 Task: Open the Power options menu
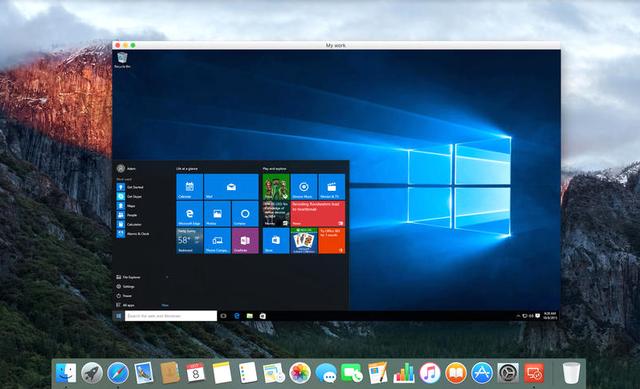click(124, 296)
